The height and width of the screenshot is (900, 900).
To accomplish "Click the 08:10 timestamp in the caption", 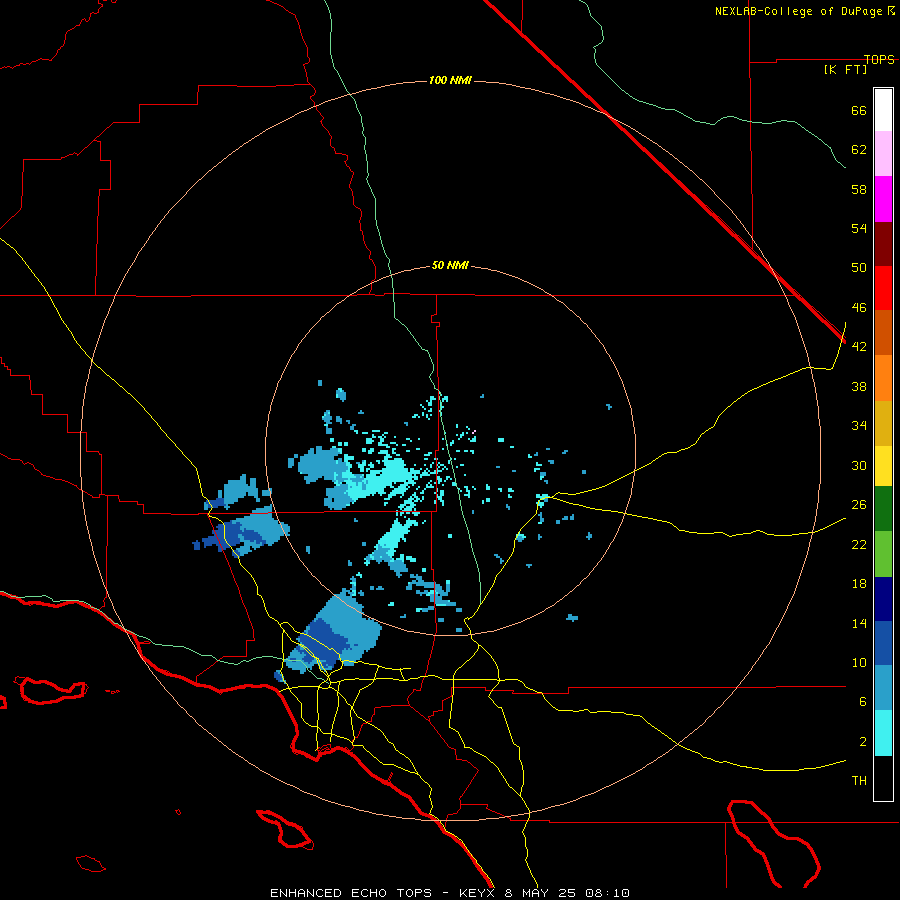I will [607, 893].
